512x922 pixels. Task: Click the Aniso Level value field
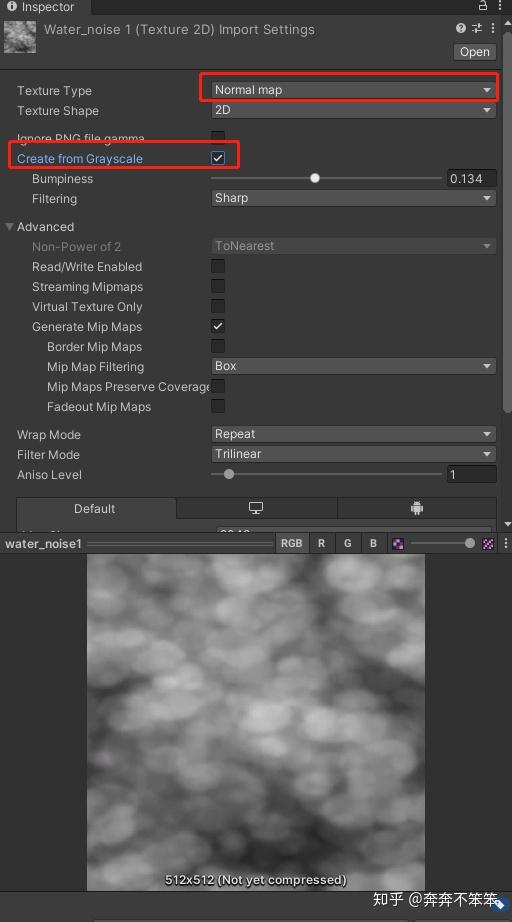[471, 475]
